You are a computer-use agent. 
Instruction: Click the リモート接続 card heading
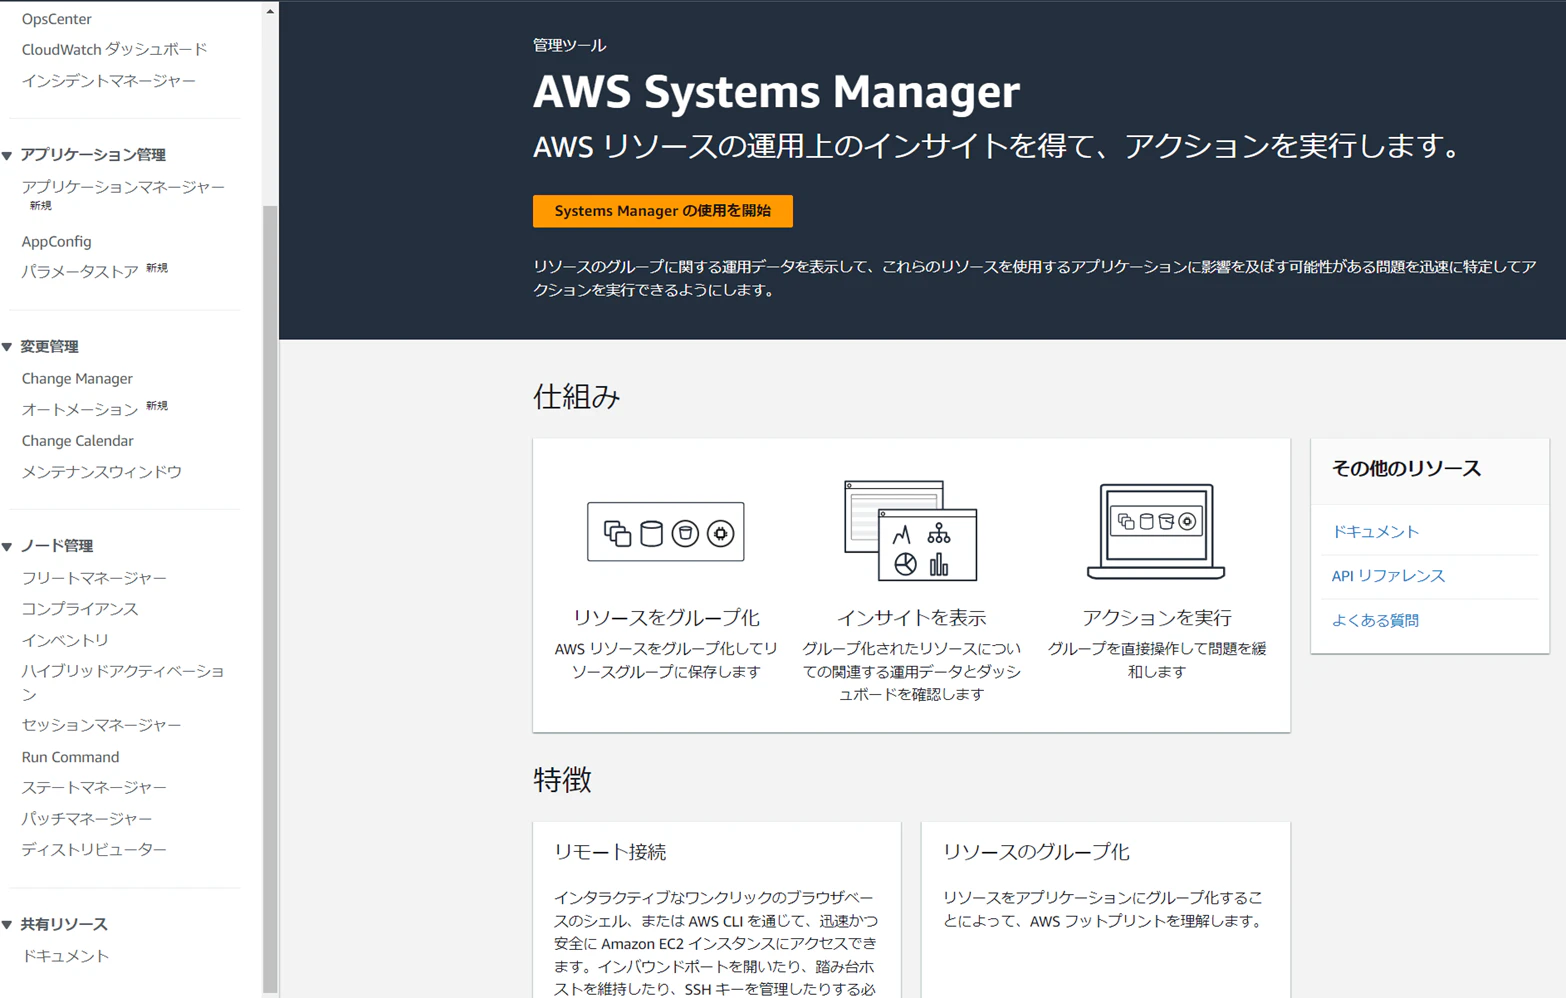click(610, 852)
